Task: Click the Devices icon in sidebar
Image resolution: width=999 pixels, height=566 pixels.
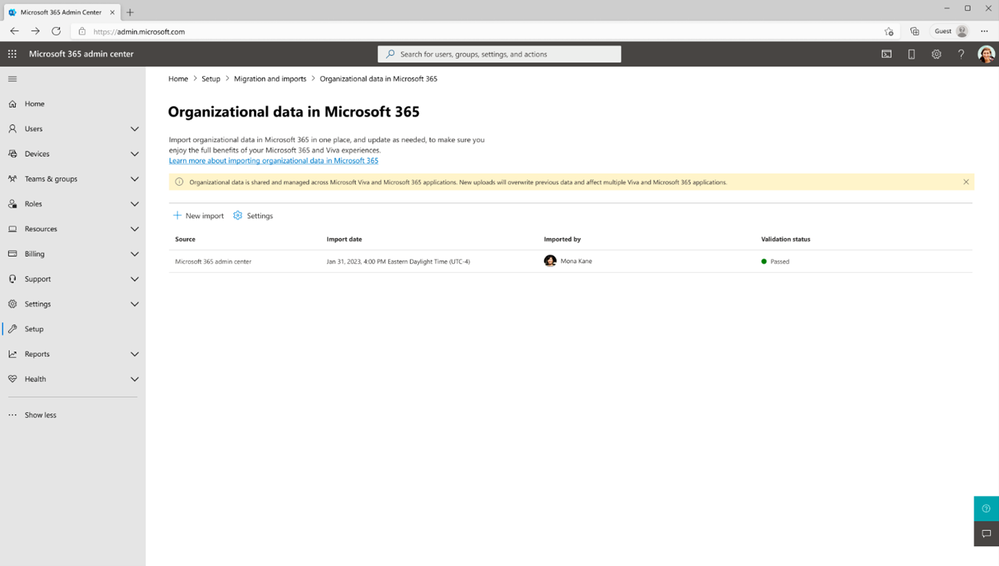Action: click(12, 154)
